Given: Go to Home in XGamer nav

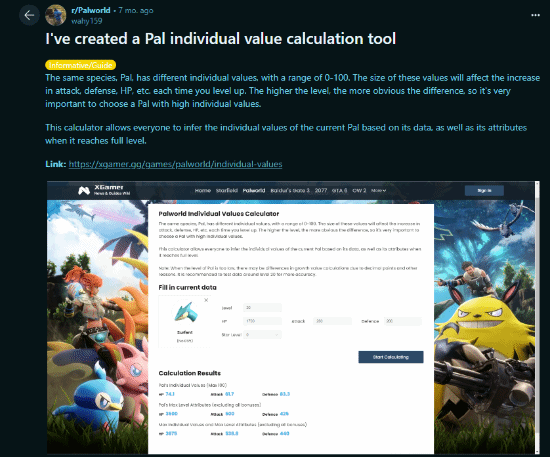Looking at the screenshot, I should [203, 190].
